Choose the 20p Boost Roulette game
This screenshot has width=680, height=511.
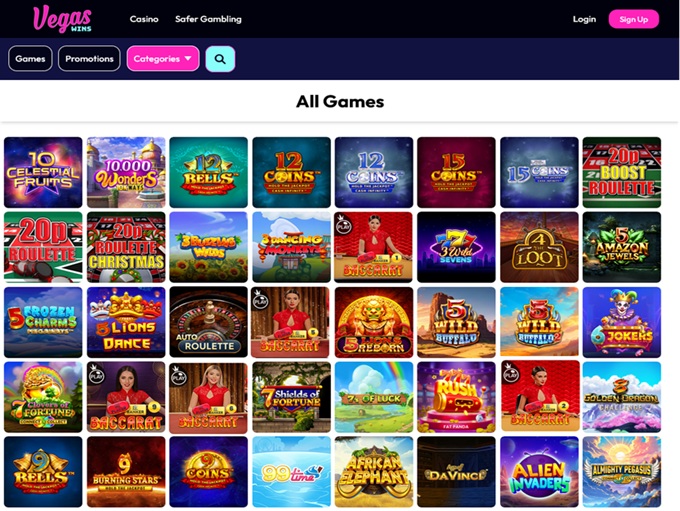pyautogui.click(x=622, y=172)
